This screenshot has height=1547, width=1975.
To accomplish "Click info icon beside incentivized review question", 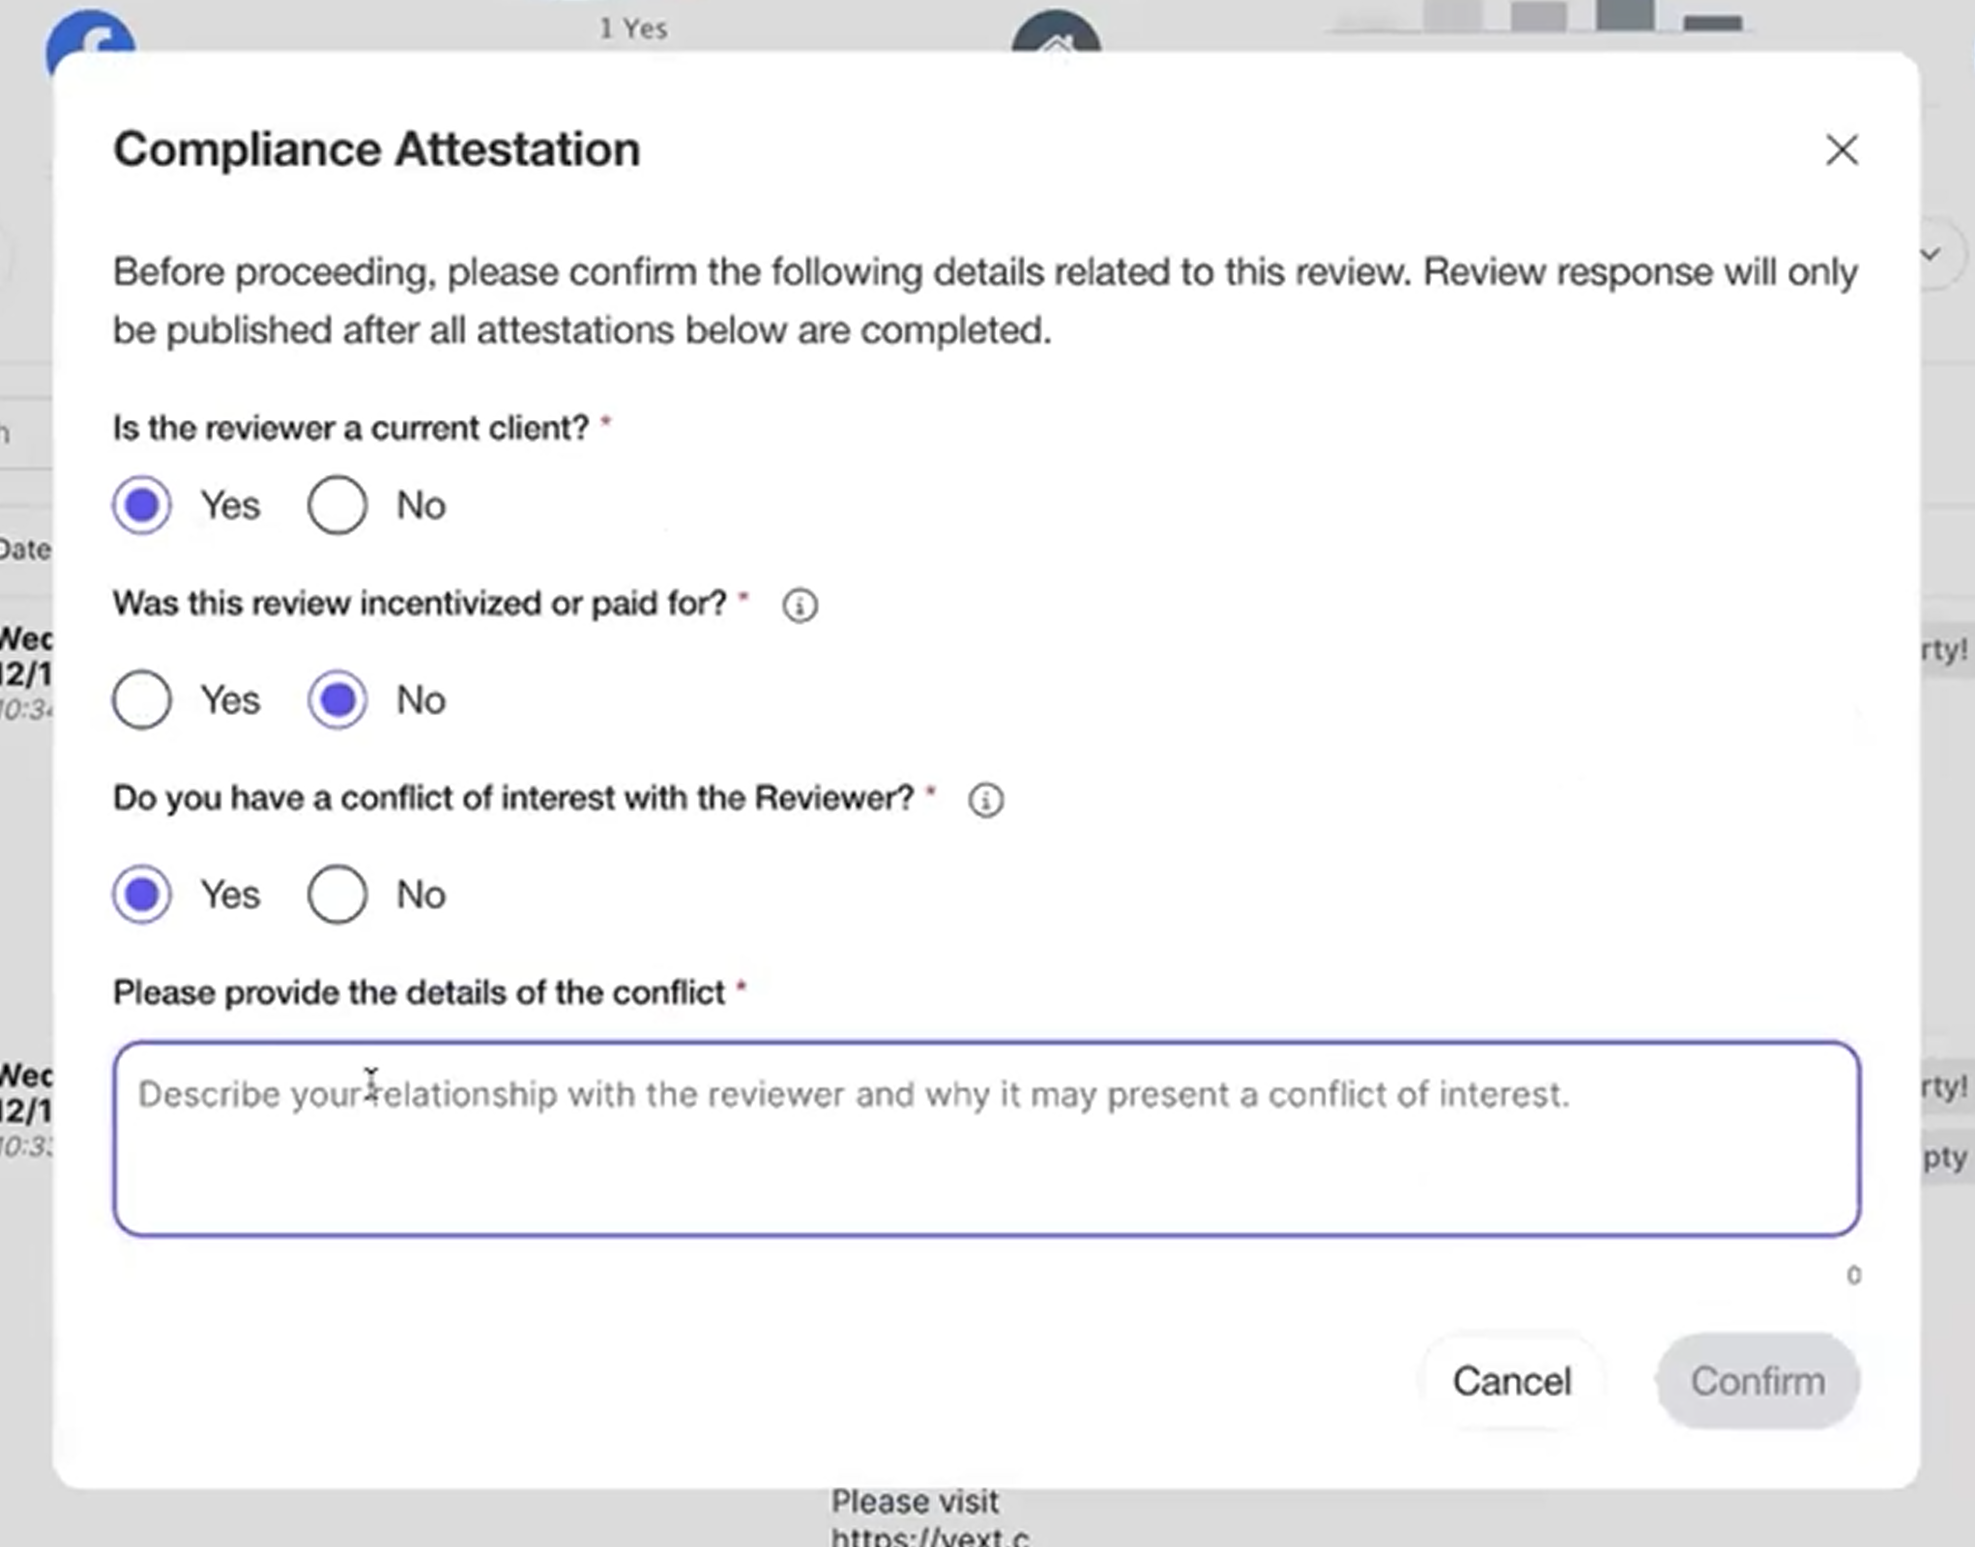I will (799, 605).
